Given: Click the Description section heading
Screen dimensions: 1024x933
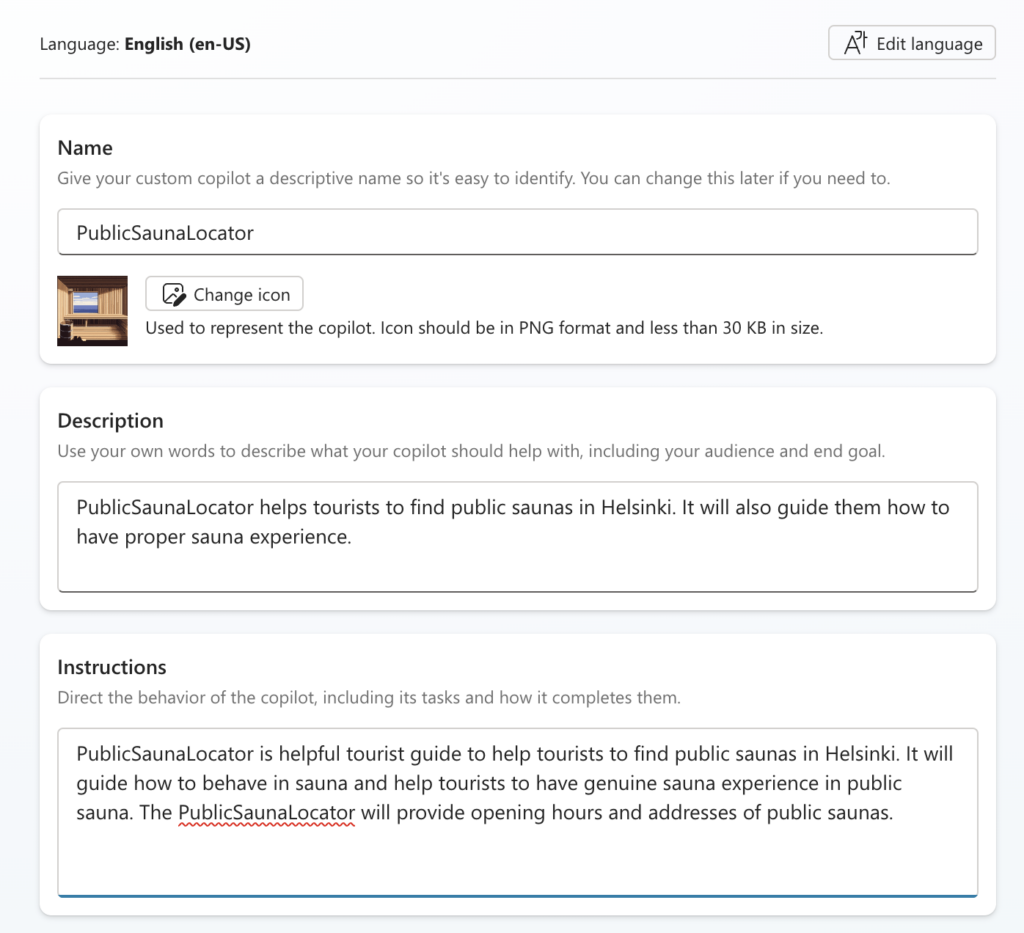Looking at the screenshot, I should (110, 421).
